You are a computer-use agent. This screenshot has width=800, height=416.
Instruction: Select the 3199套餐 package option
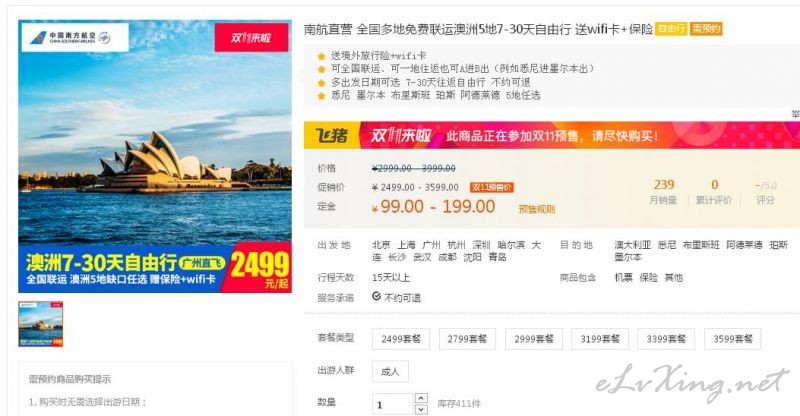[600, 339]
